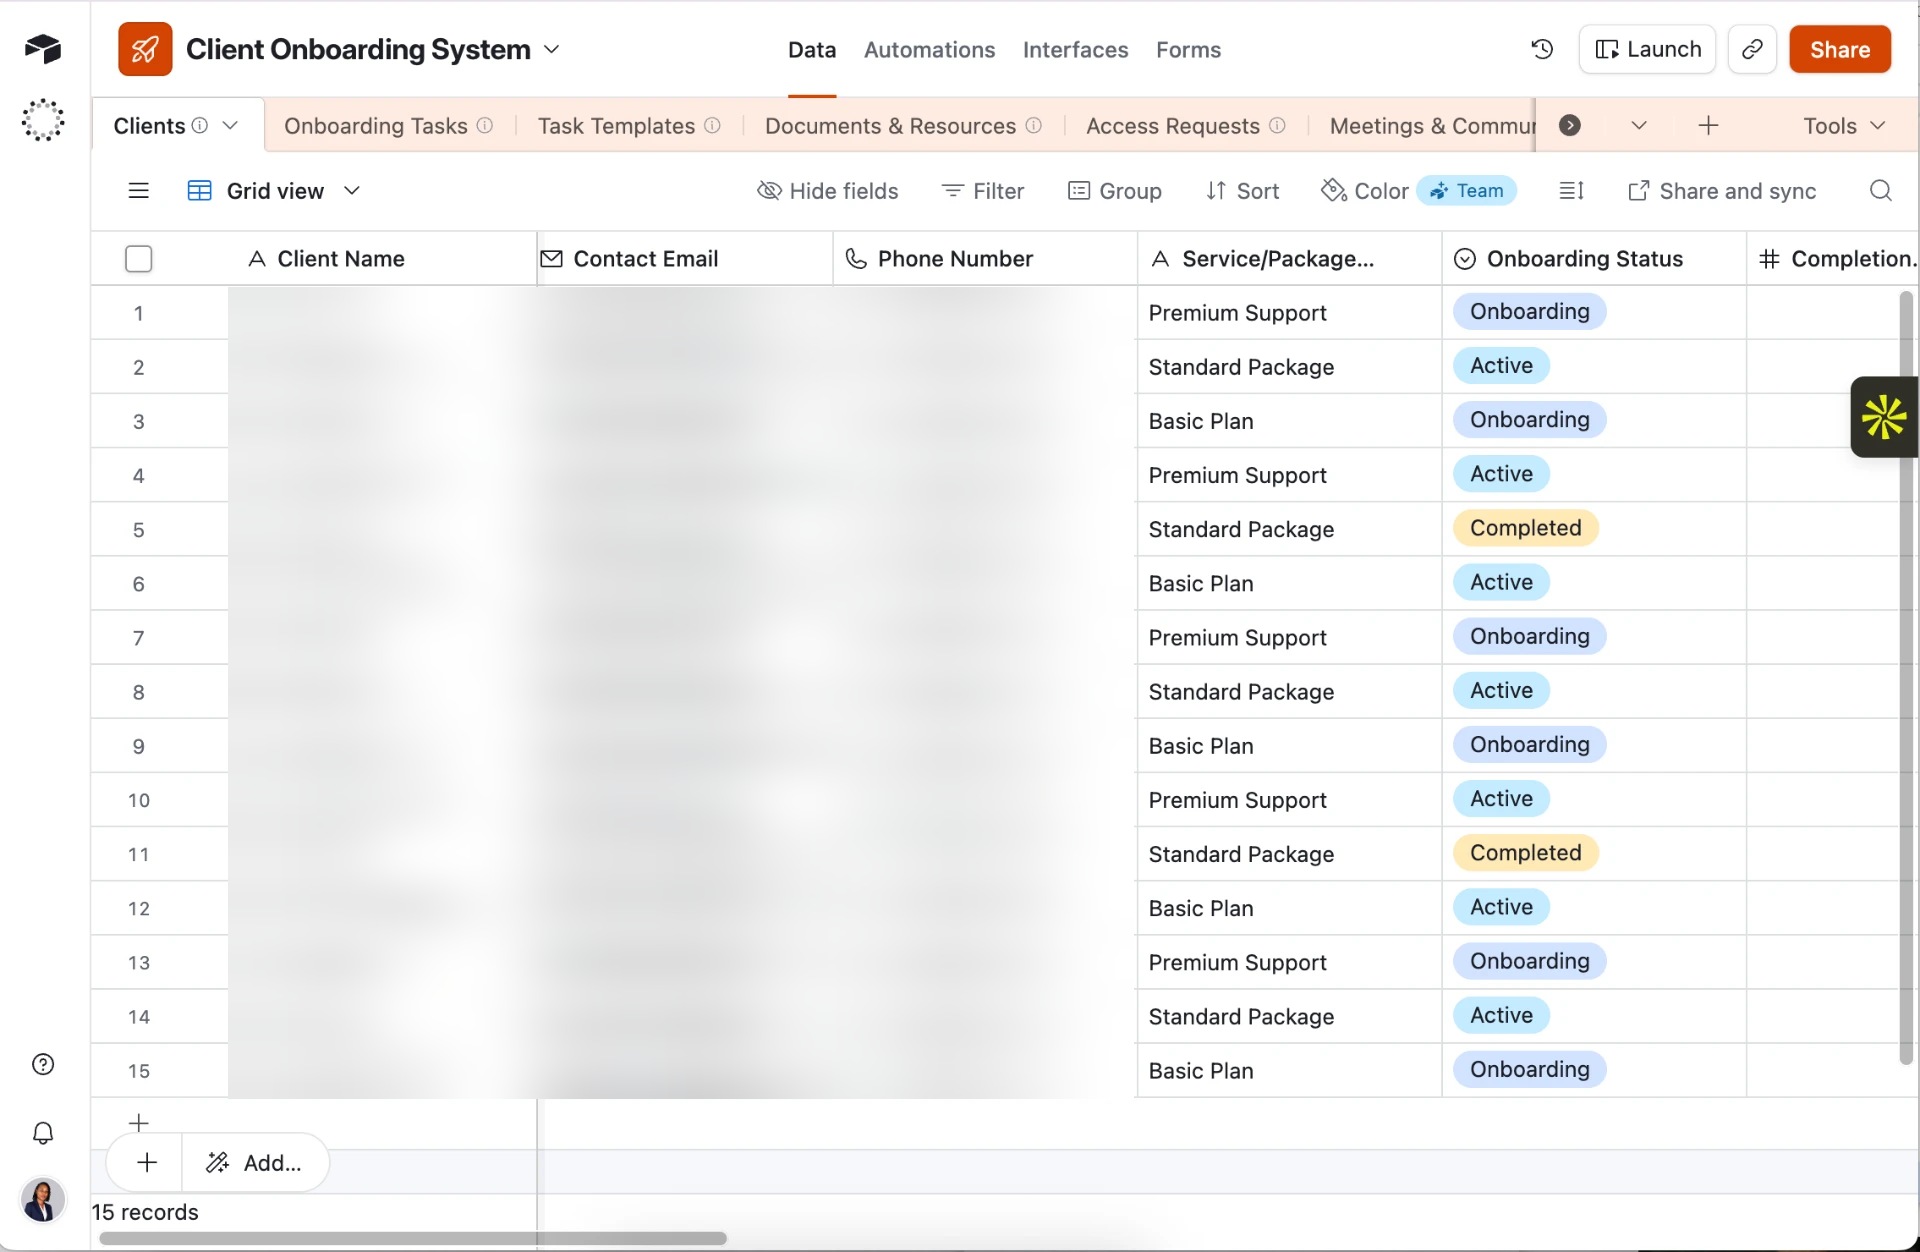The width and height of the screenshot is (1920, 1252).
Task: Expand the all tables list chevron
Action: (x=1639, y=125)
